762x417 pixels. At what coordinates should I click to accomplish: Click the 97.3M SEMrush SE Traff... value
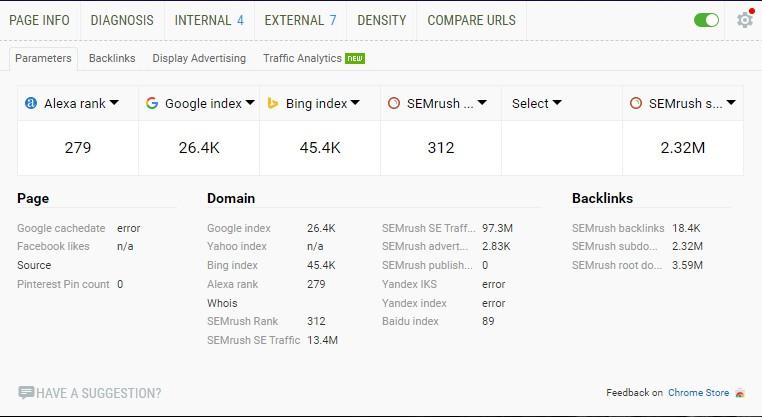[497, 228]
